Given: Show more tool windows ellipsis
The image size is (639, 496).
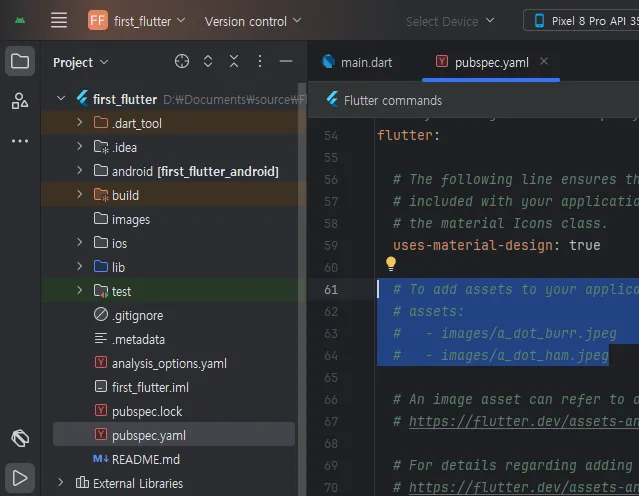Looking at the screenshot, I should point(20,141).
